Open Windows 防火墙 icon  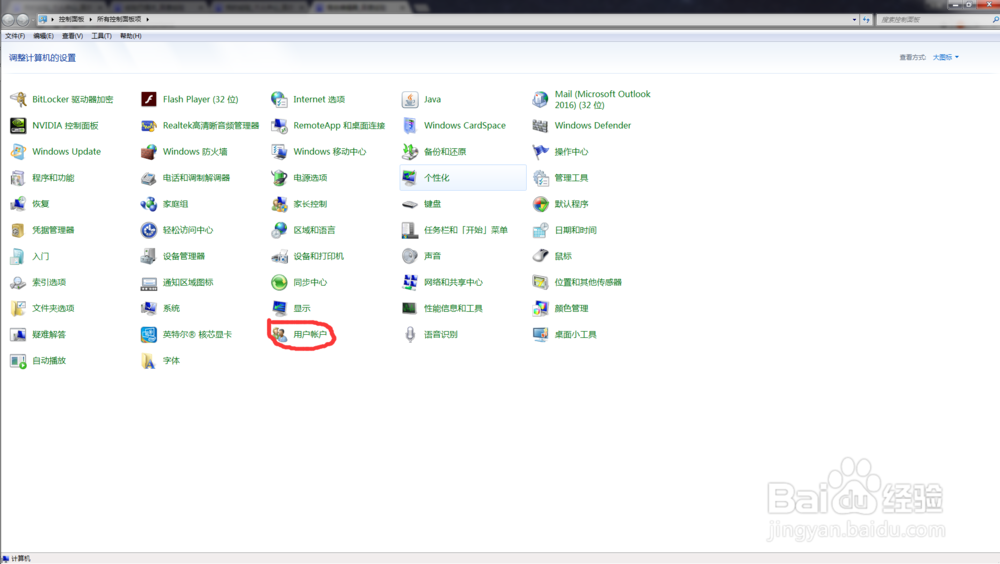149,151
